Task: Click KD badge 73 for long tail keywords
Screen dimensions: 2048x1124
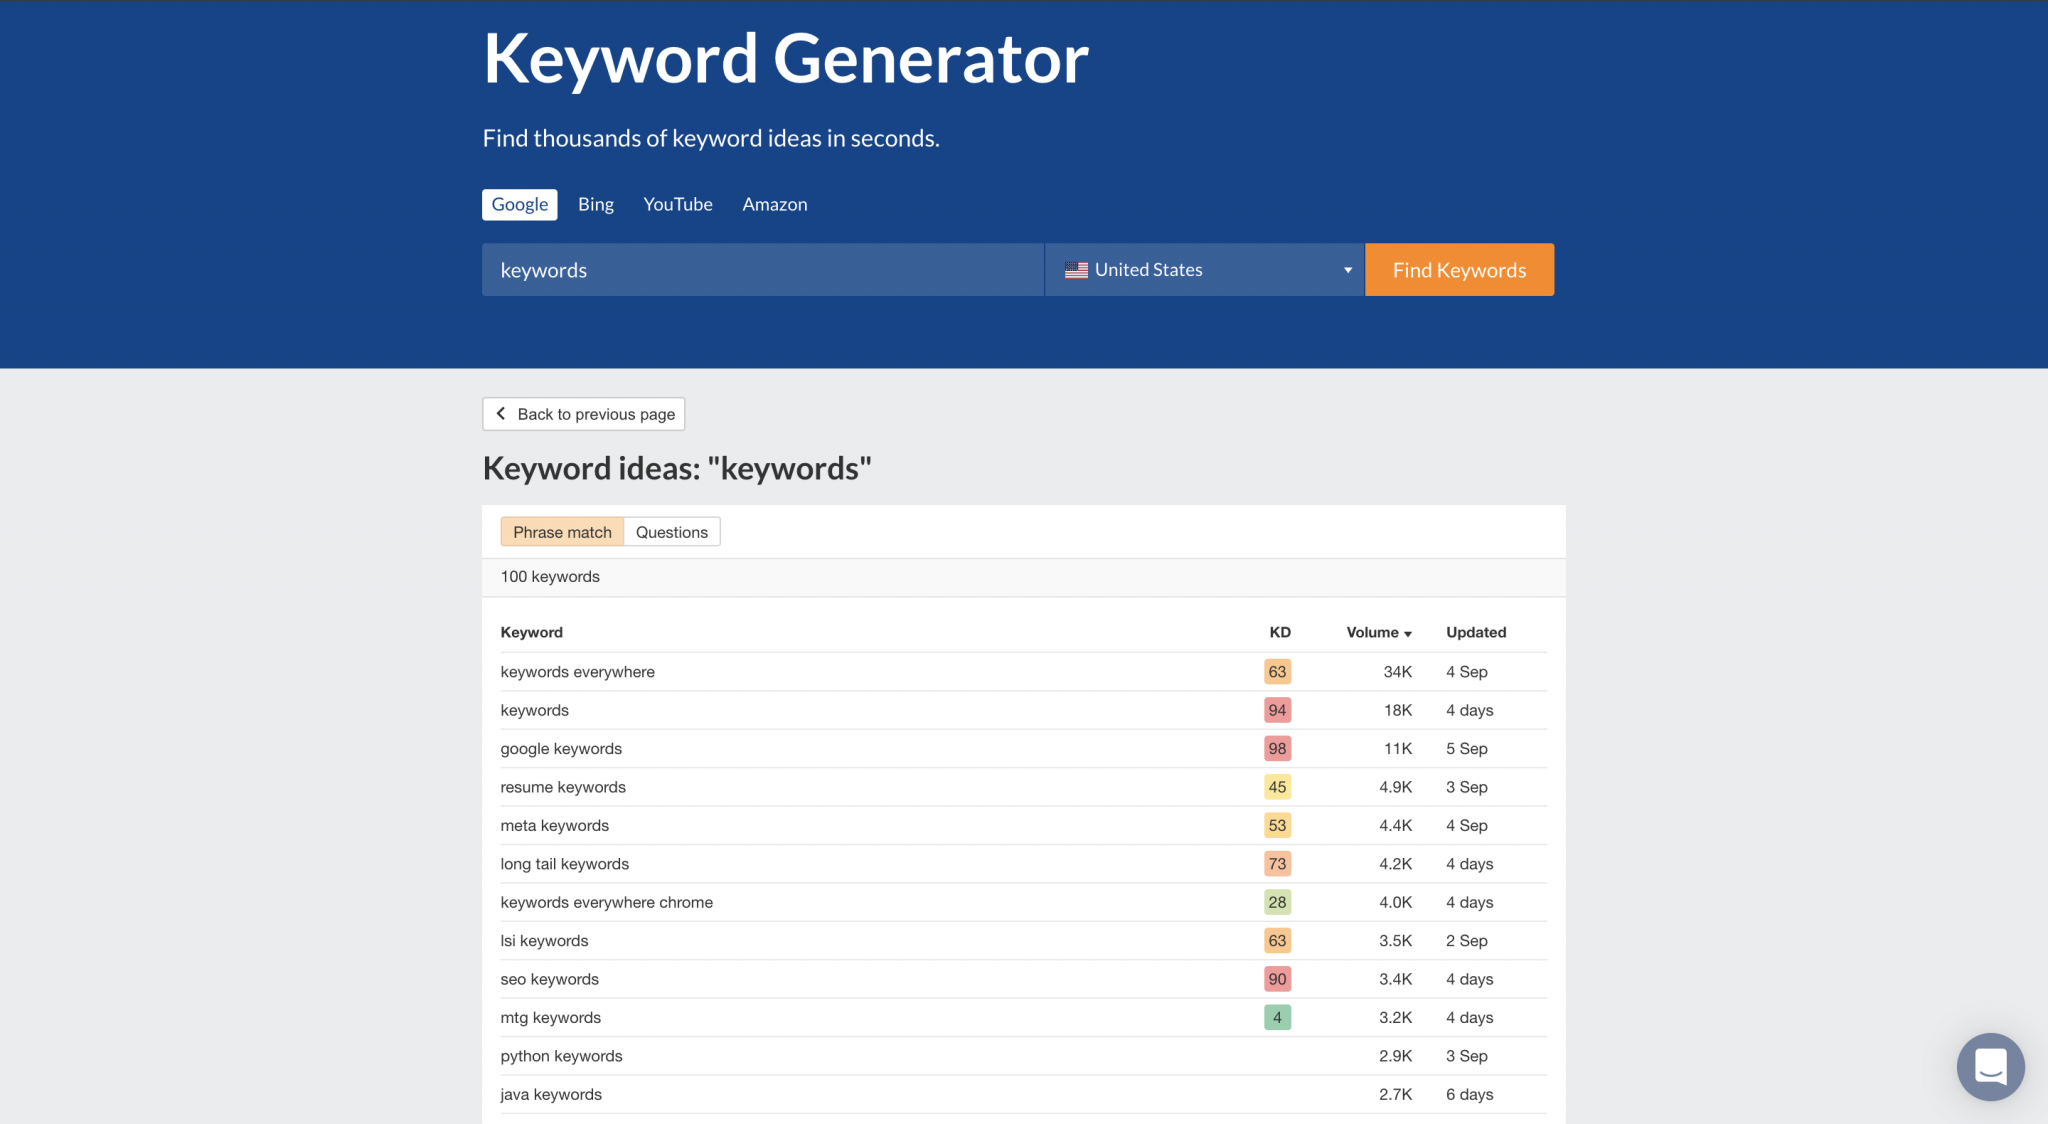Action: pyautogui.click(x=1277, y=864)
